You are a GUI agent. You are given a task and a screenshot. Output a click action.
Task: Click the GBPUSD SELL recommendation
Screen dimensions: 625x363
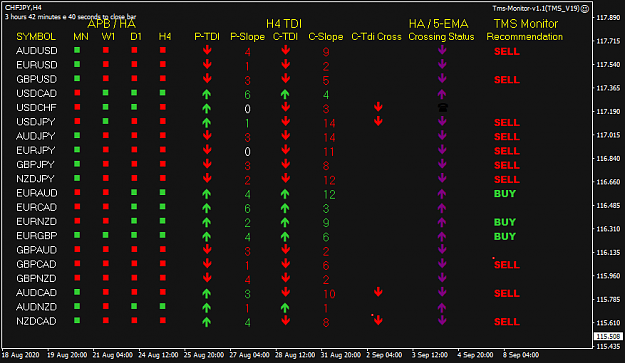pos(507,80)
